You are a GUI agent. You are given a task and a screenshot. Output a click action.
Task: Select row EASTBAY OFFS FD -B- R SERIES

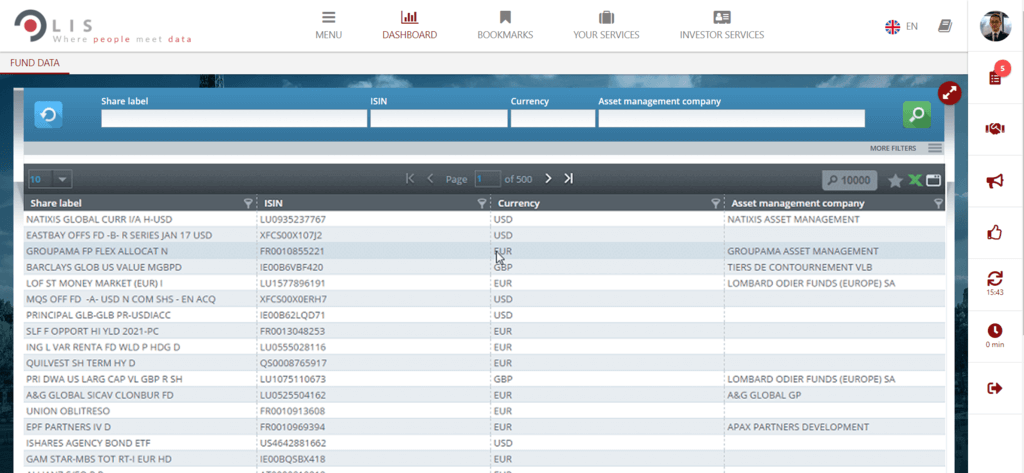[485, 235]
